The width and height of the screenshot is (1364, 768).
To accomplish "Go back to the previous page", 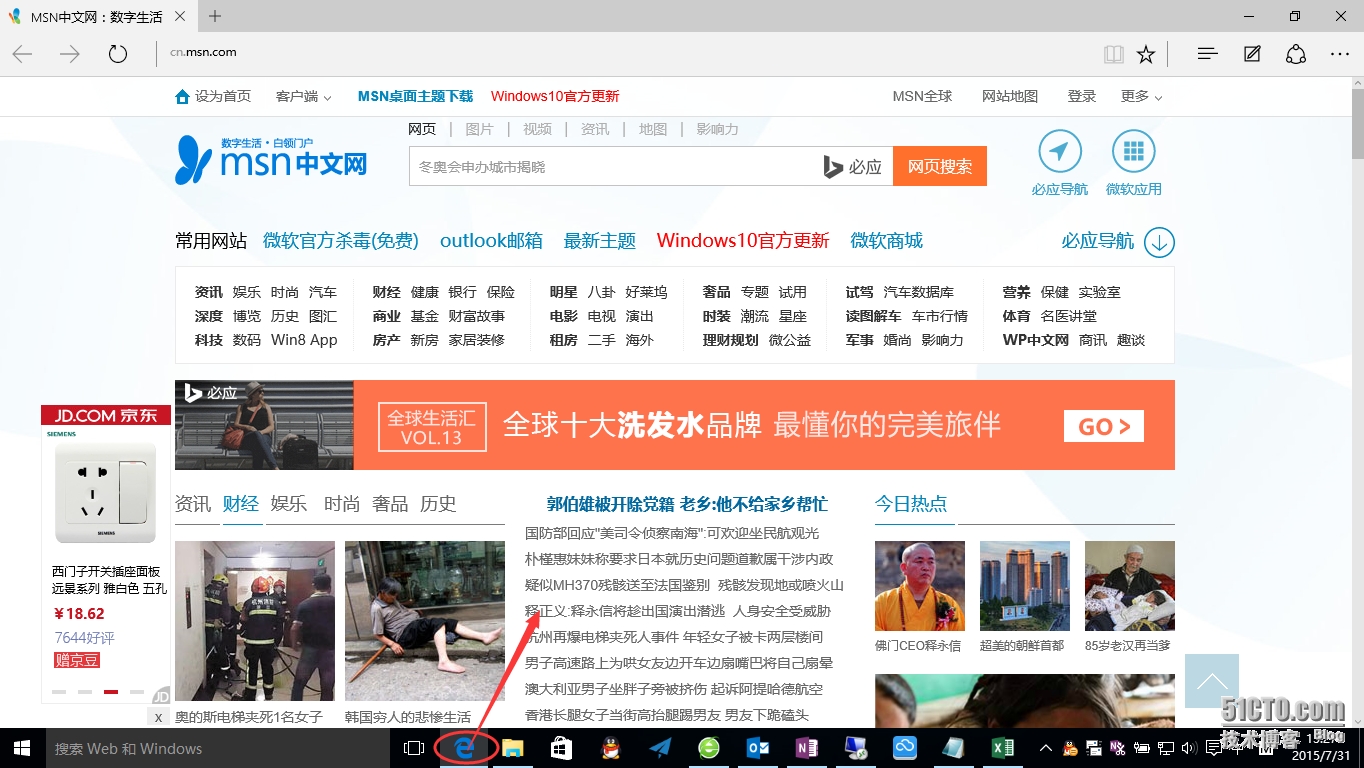I will click(x=22, y=54).
